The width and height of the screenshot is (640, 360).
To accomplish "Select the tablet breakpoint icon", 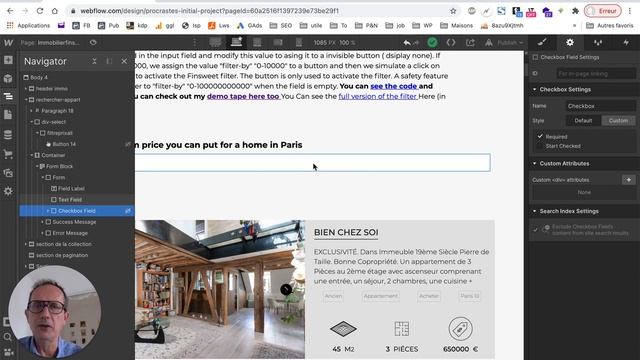I will (257, 42).
